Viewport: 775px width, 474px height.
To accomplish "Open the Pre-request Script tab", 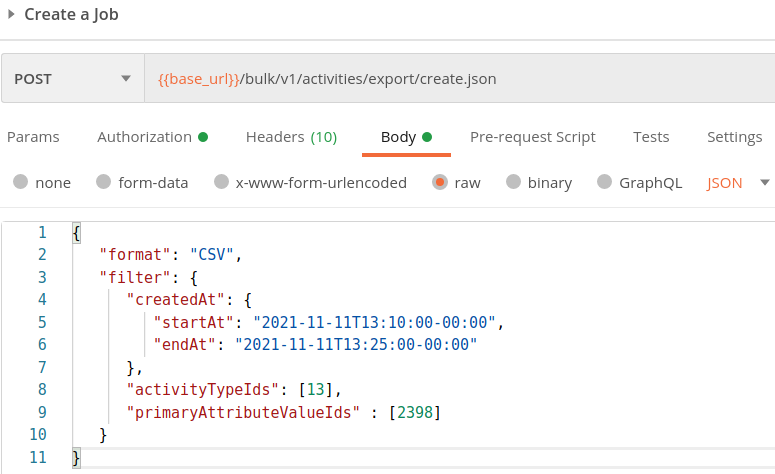I will point(532,137).
